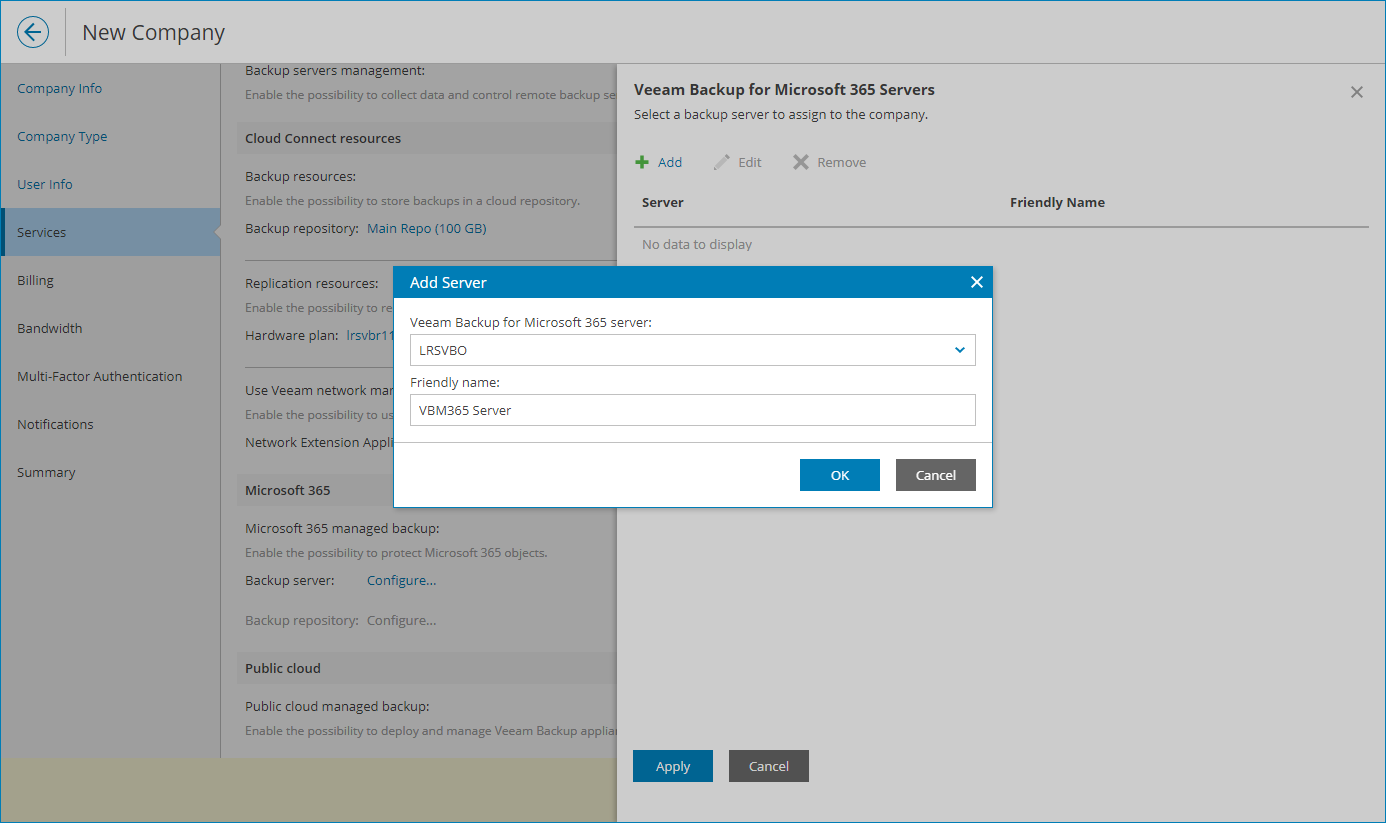1386x823 pixels.
Task: Cancel the servers panel at bottom
Action: (x=769, y=766)
